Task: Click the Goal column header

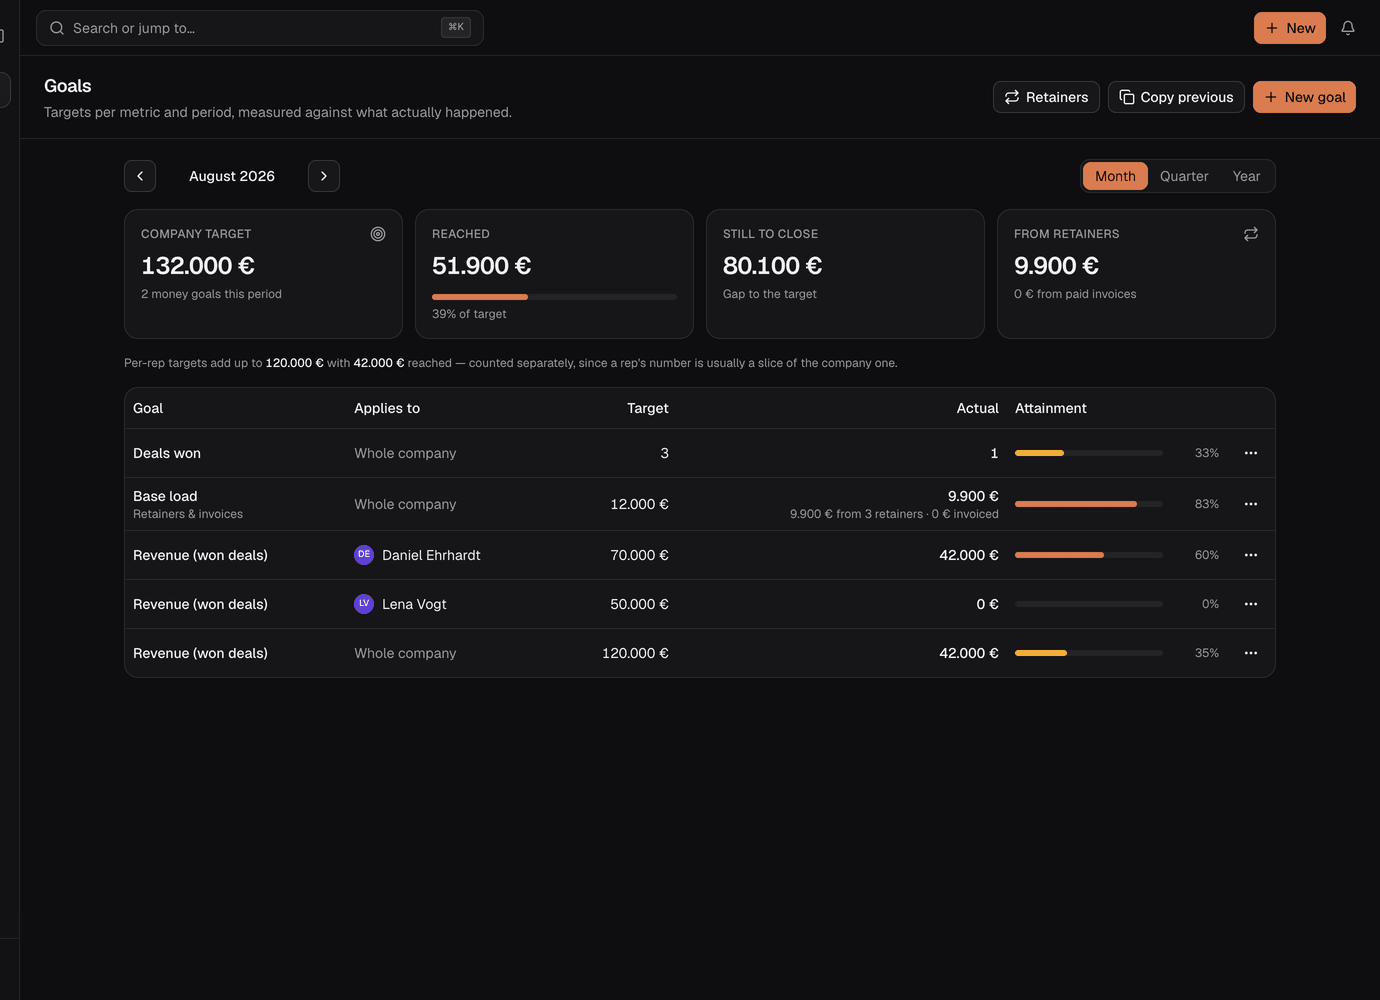Action: 148,408
